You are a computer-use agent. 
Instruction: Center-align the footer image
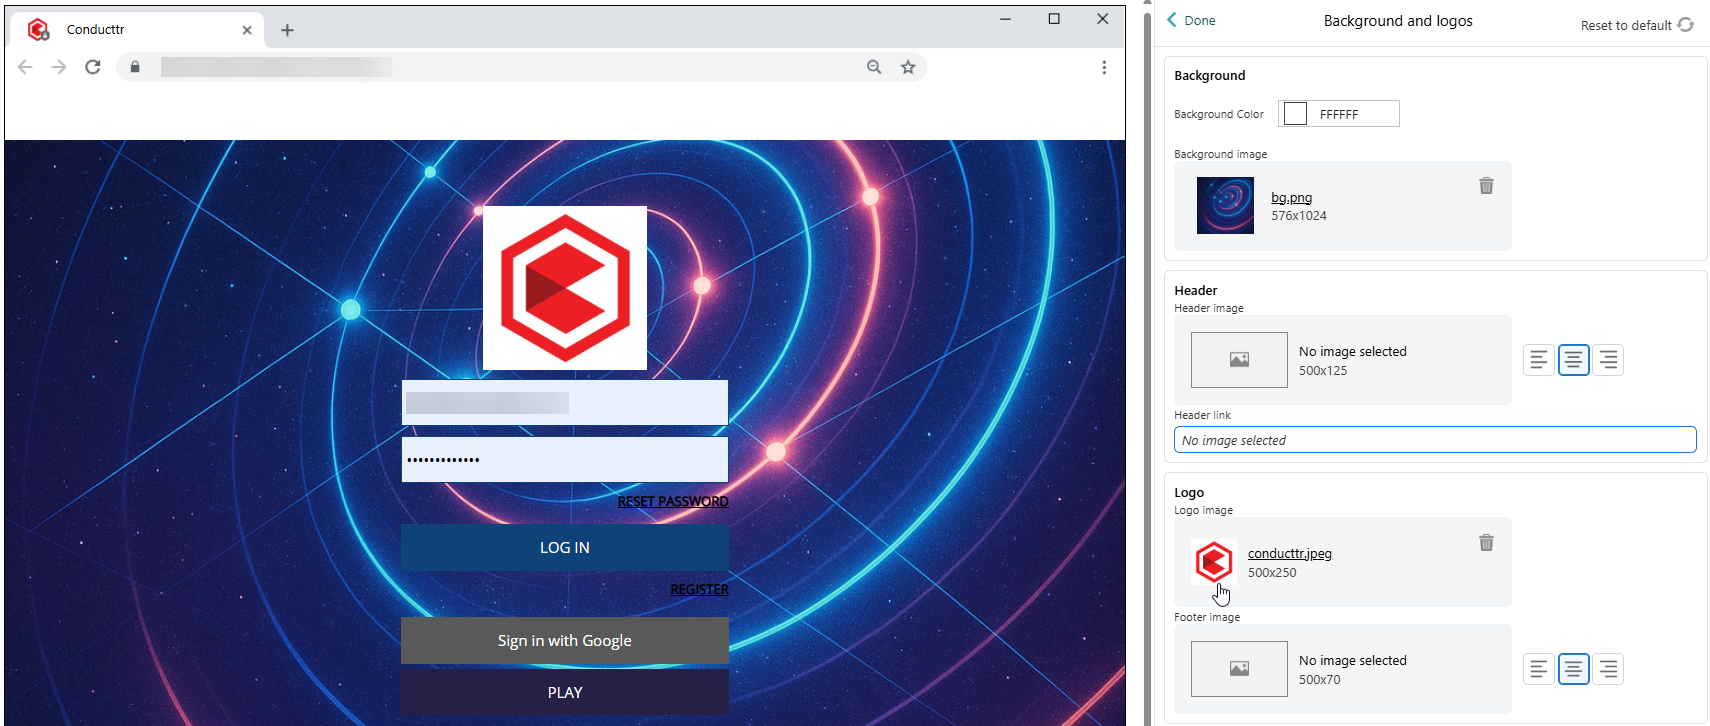(x=1573, y=669)
